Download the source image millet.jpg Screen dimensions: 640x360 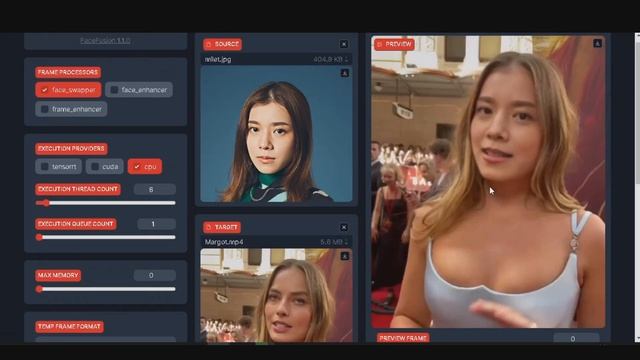[344, 73]
